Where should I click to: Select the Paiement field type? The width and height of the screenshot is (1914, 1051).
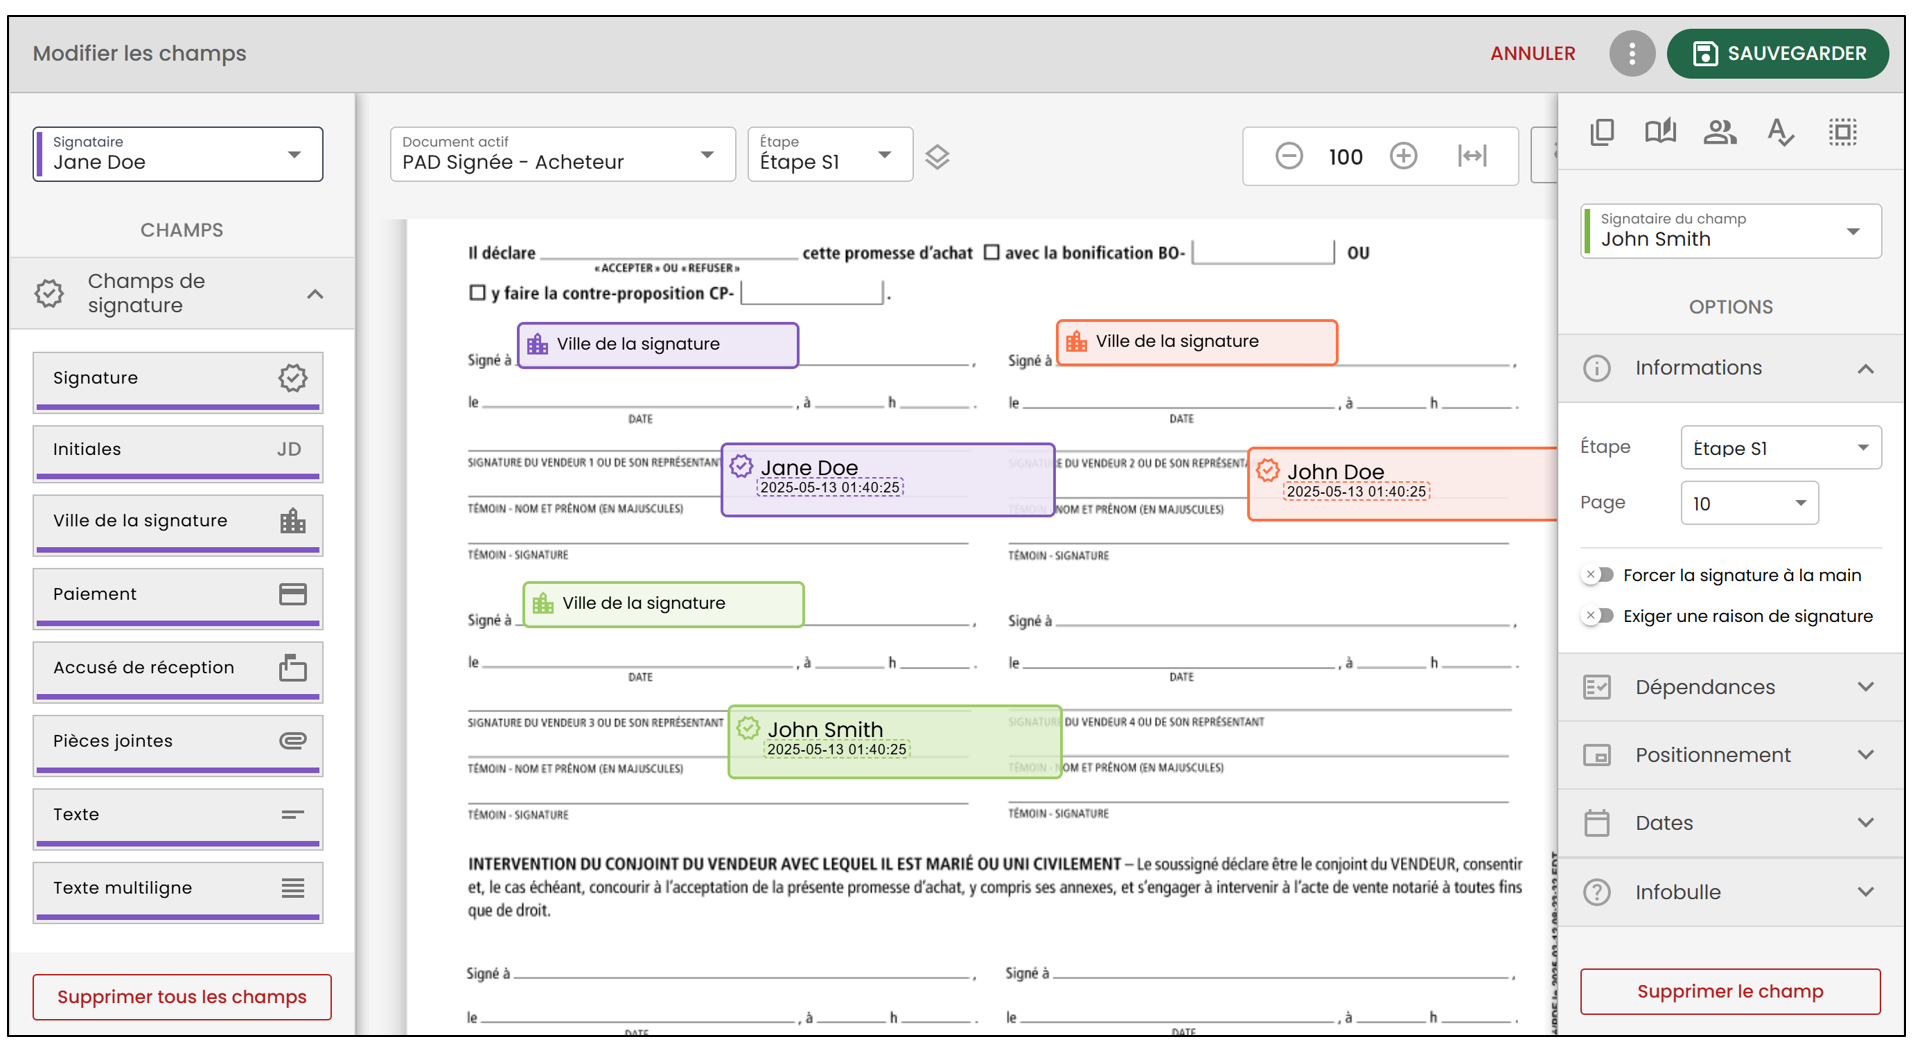pos(178,597)
